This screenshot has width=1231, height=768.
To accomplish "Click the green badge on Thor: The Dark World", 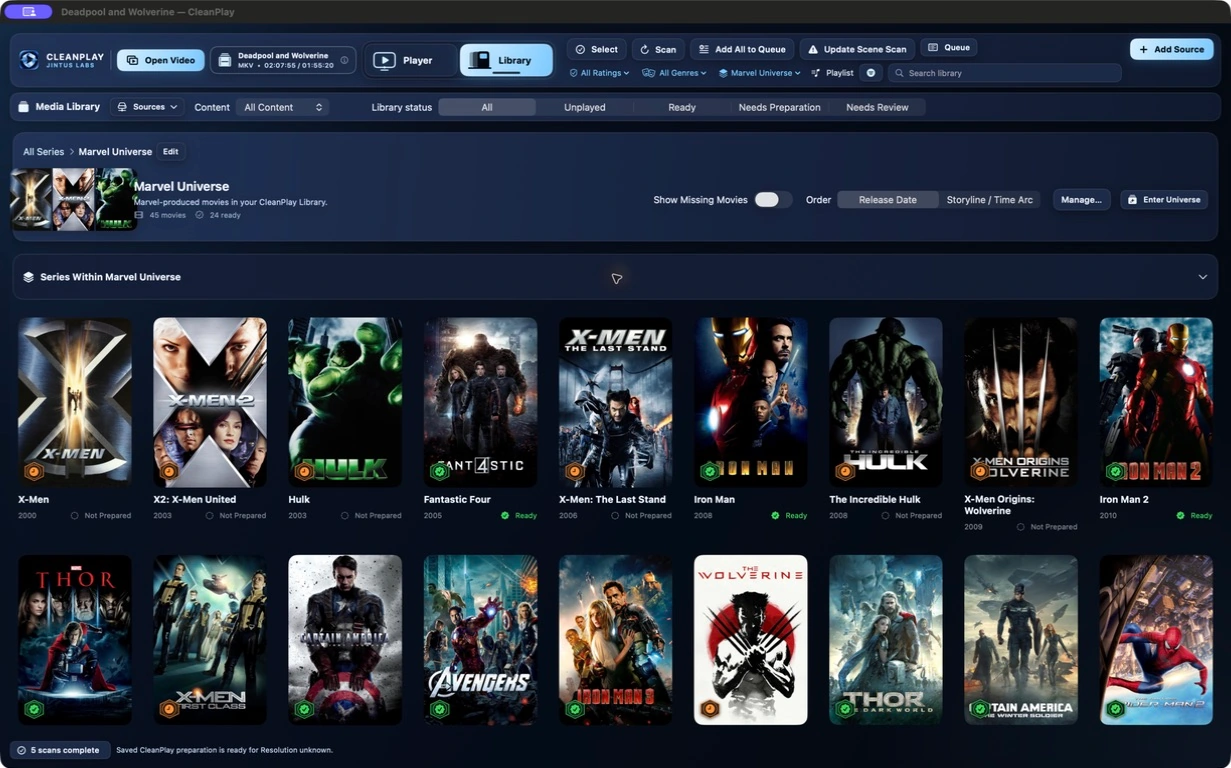I will coord(845,709).
